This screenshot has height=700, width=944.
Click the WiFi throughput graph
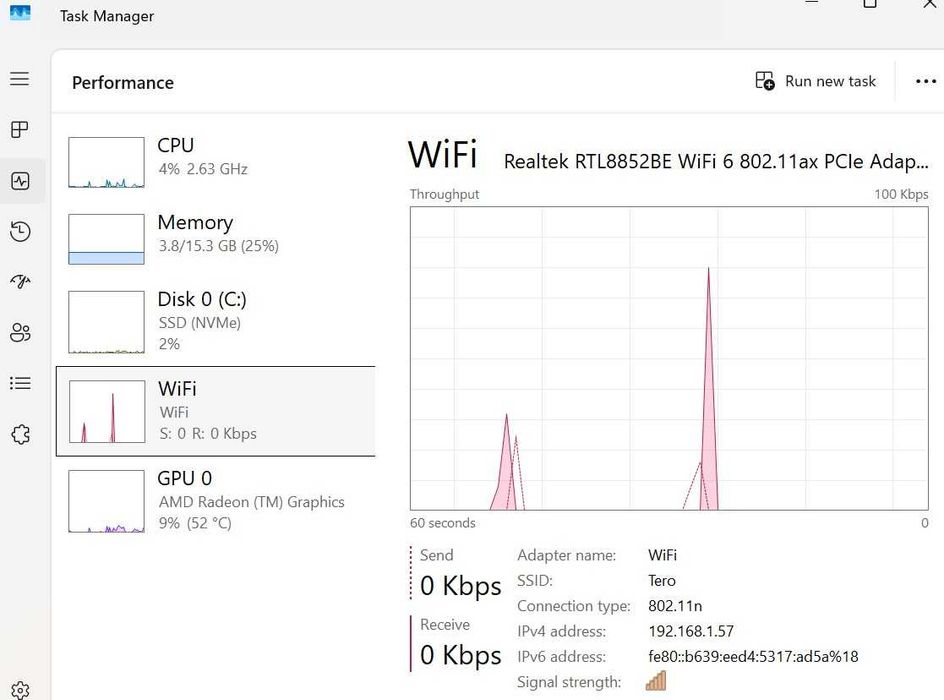pos(669,358)
